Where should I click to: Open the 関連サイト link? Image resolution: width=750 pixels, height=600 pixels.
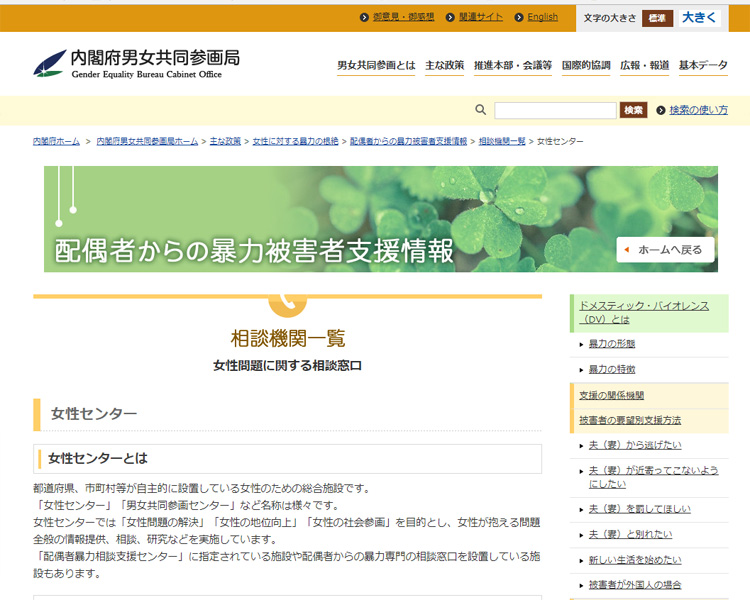(x=481, y=17)
